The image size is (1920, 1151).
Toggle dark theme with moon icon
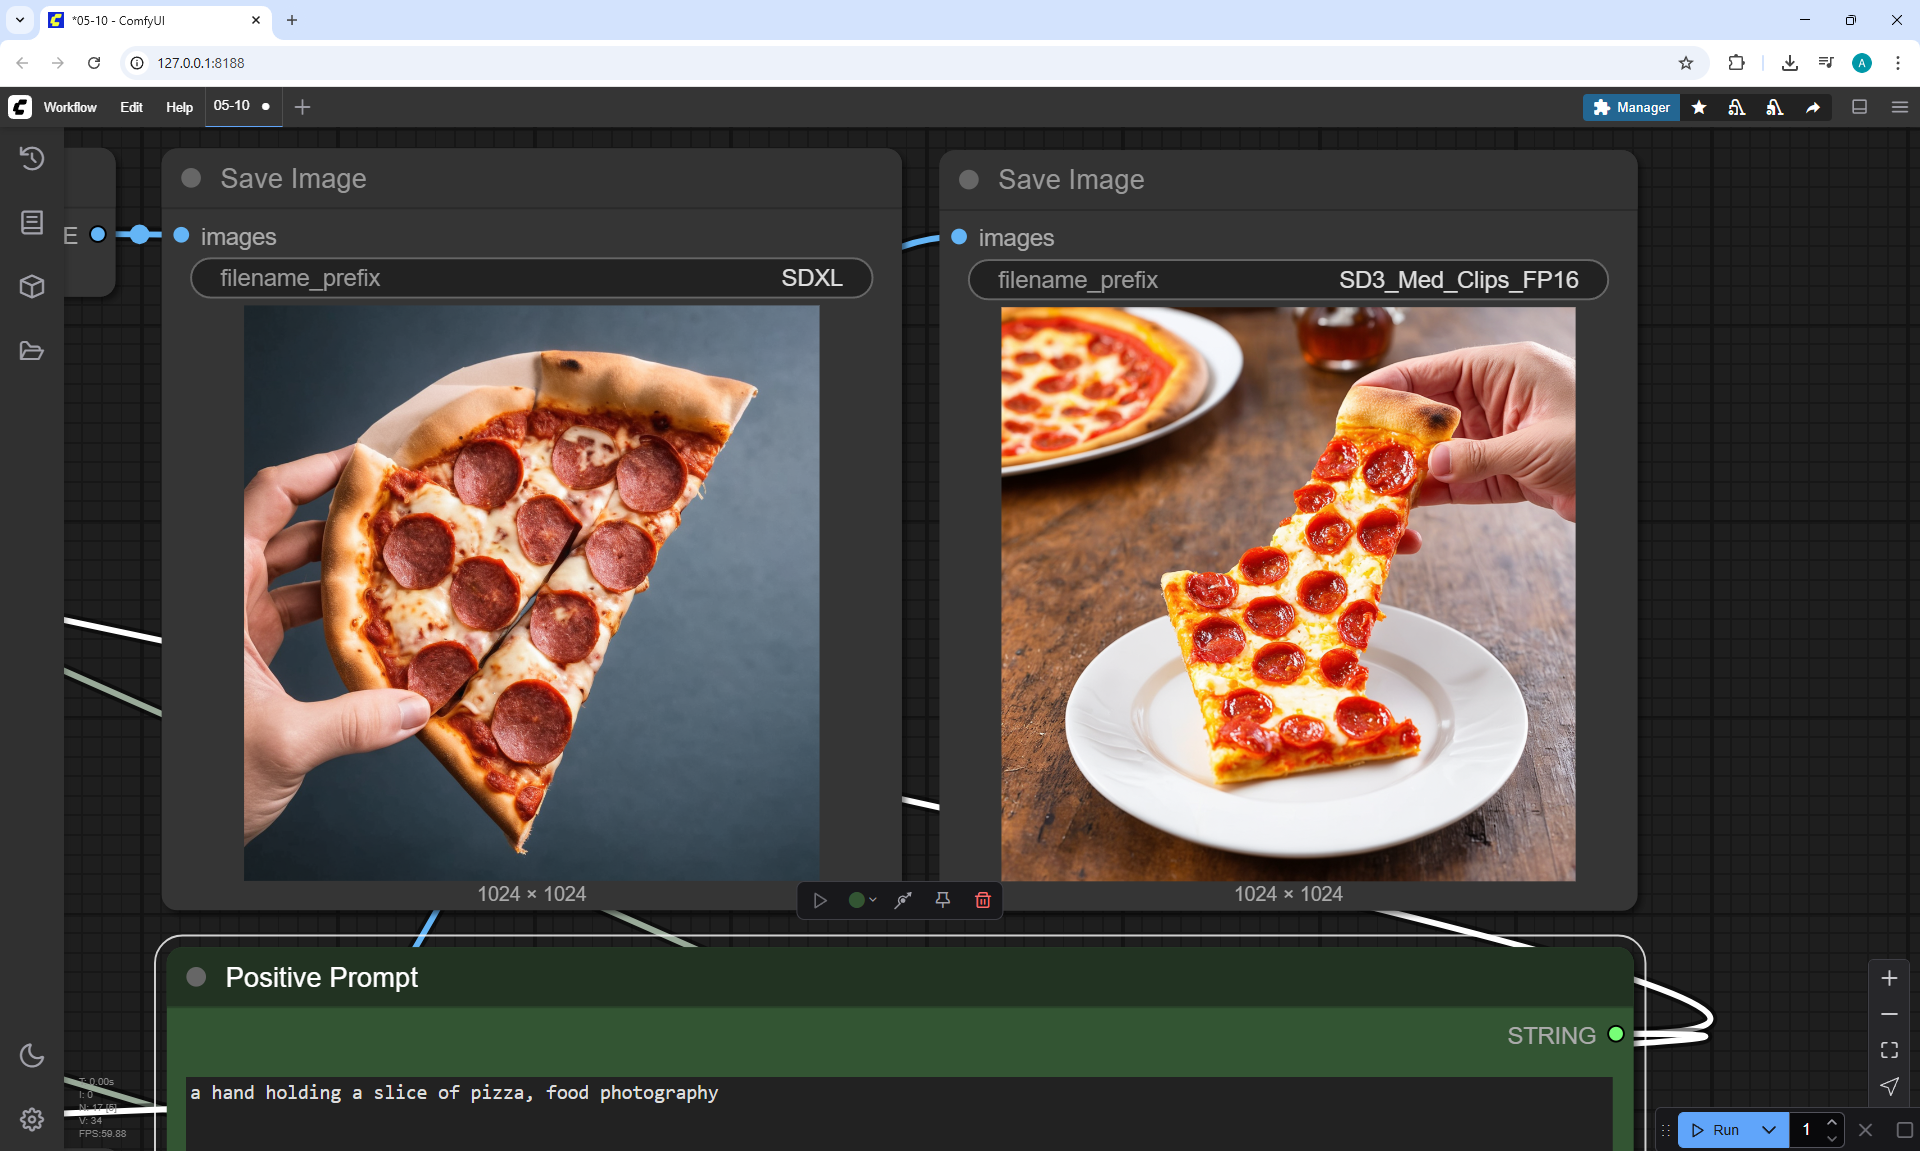click(x=32, y=1055)
